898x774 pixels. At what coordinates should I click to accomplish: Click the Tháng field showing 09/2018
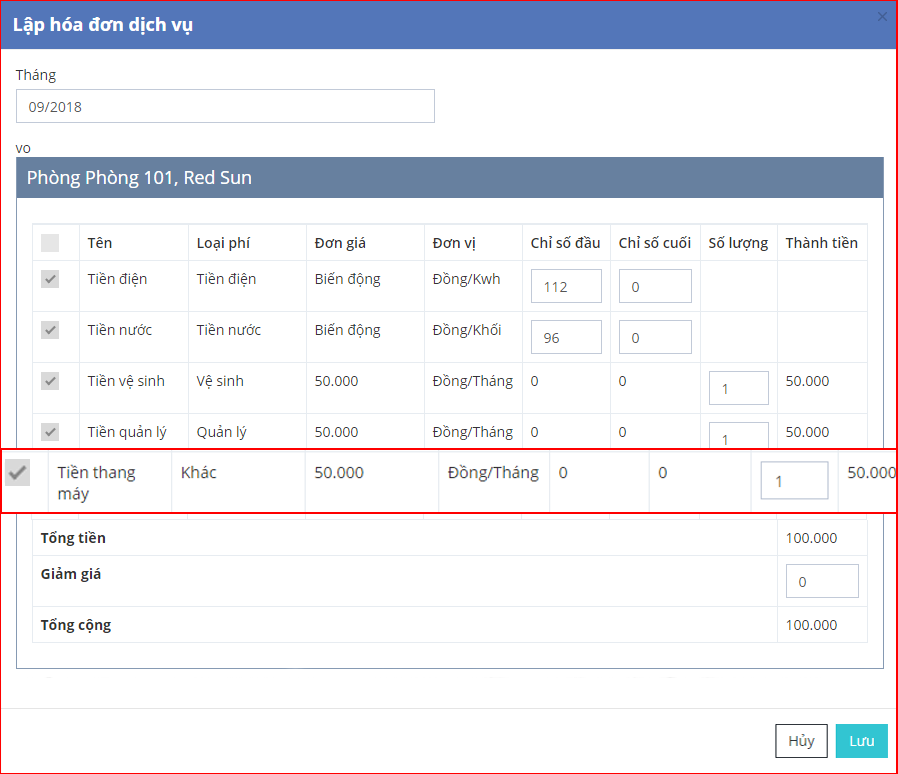(225, 106)
